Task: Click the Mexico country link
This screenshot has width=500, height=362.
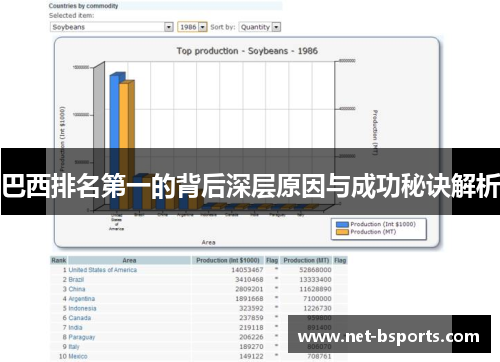Action: coord(78,356)
